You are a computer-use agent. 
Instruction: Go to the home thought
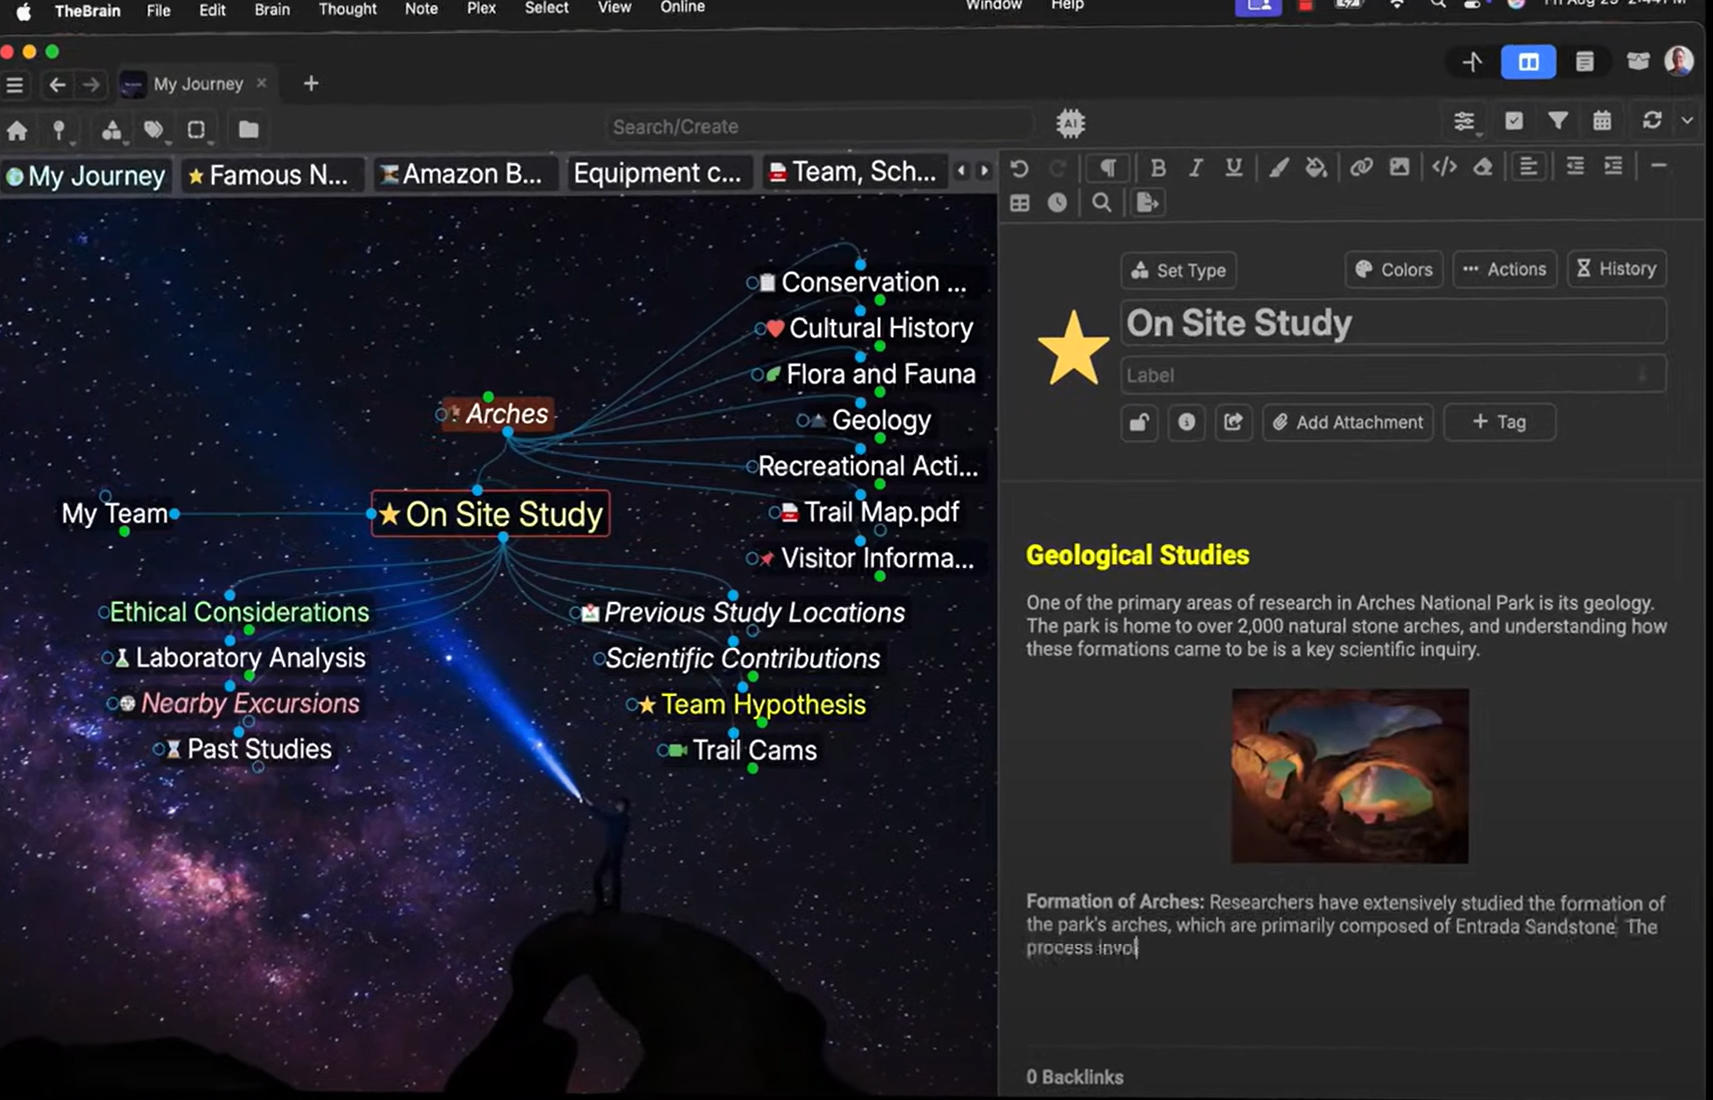pyautogui.click(x=17, y=130)
